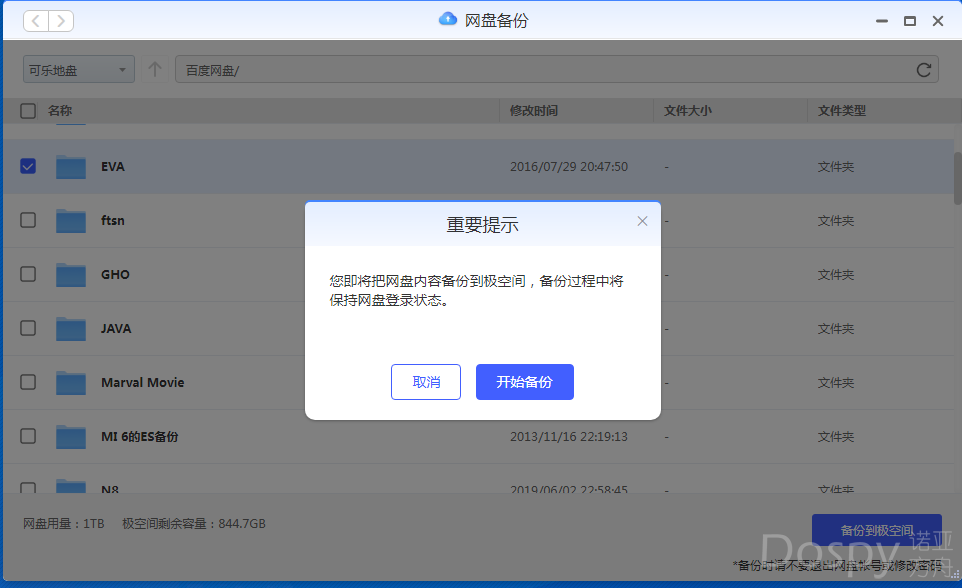Image resolution: width=962 pixels, height=588 pixels.
Task: Click the back navigation arrow
Action: [36, 21]
